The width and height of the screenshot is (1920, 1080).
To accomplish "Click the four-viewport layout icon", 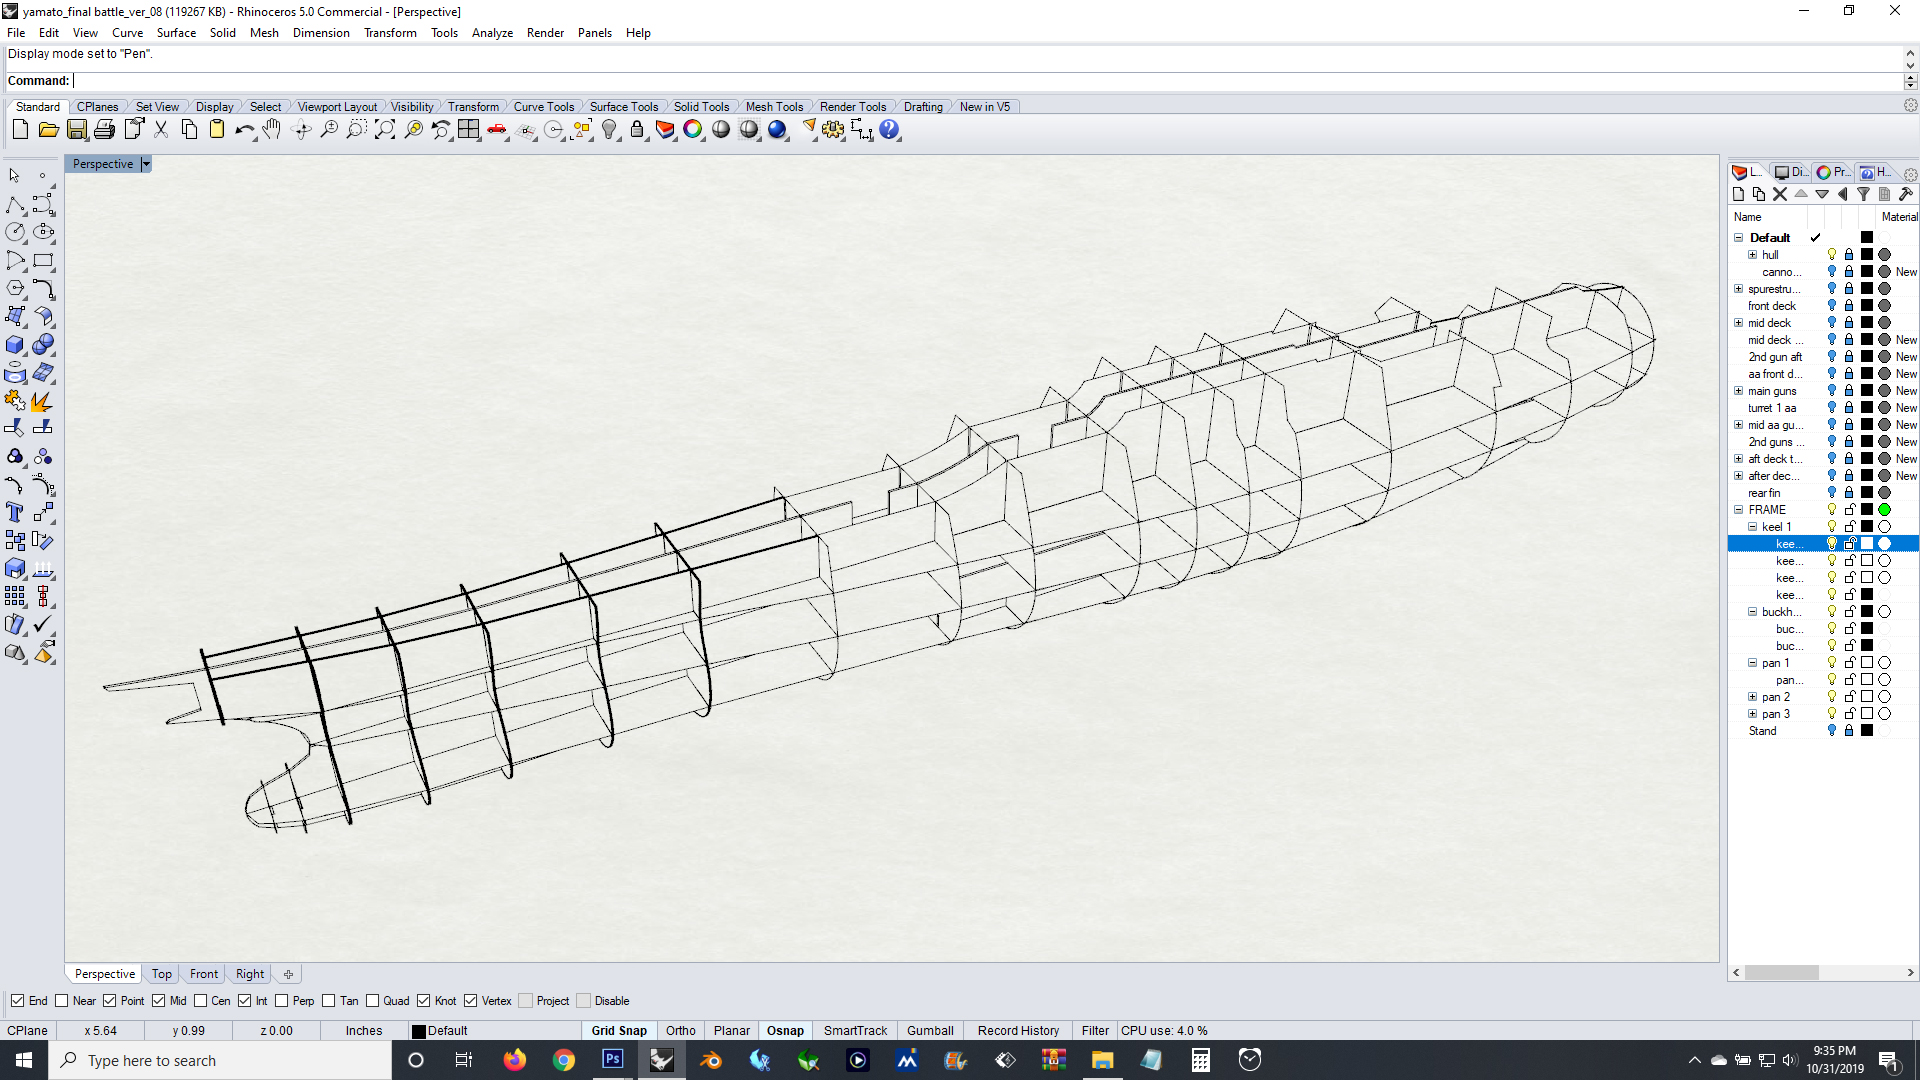I will pyautogui.click(x=469, y=130).
